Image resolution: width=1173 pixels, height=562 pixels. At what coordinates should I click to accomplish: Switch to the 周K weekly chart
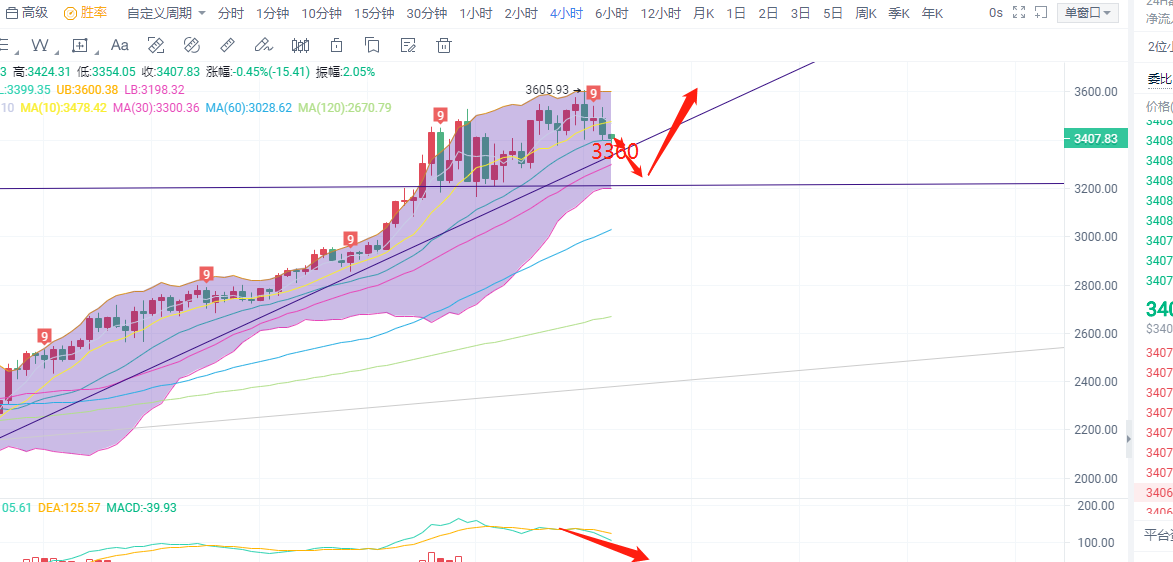tap(866, 13)
